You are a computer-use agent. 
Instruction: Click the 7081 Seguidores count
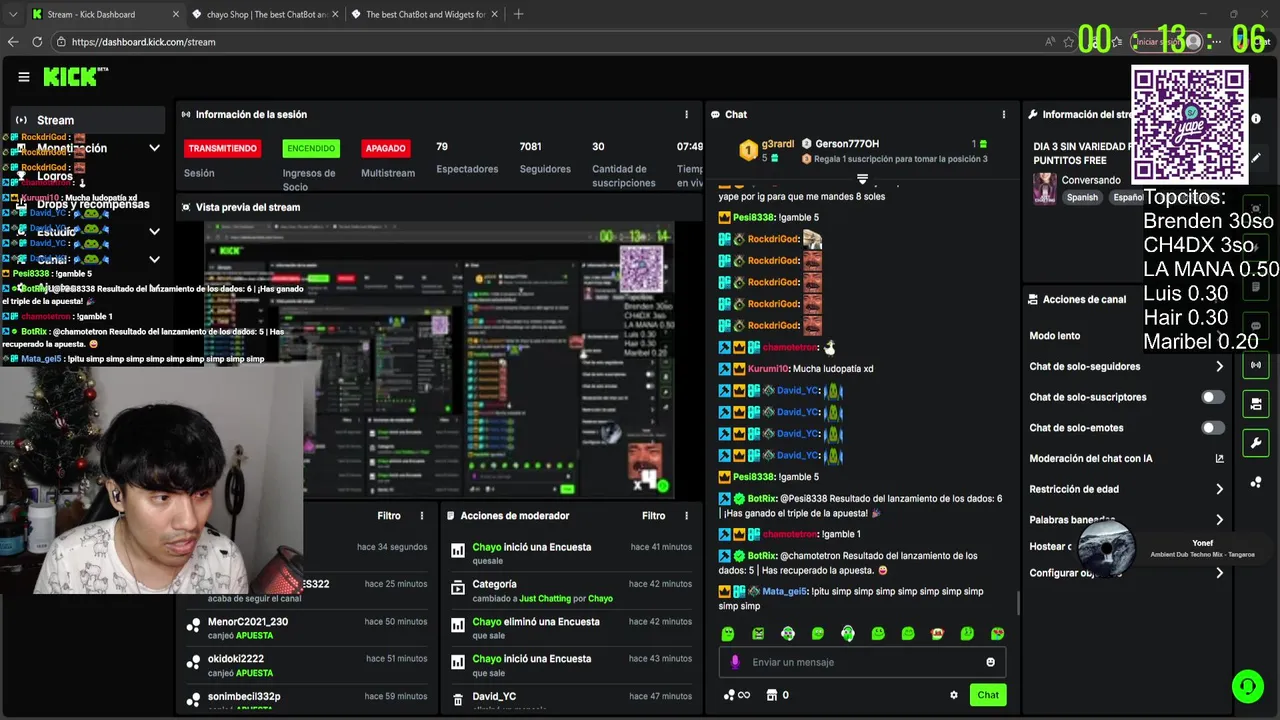click(530, 147)
